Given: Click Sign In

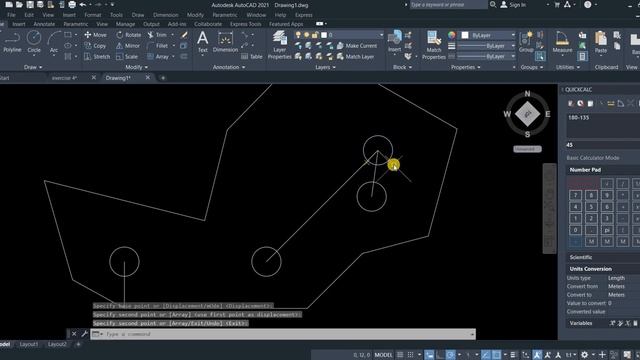Looking at the screenshot, I should pyautogui.click(x=513, y=5).
